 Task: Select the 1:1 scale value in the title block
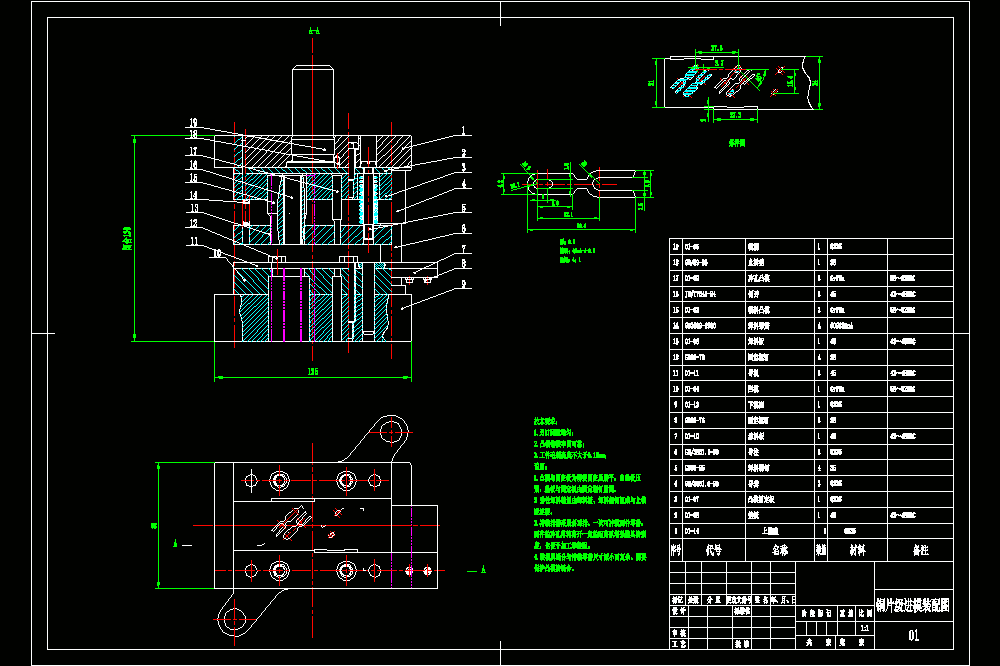pyautogui.click(x=865, y=628)
